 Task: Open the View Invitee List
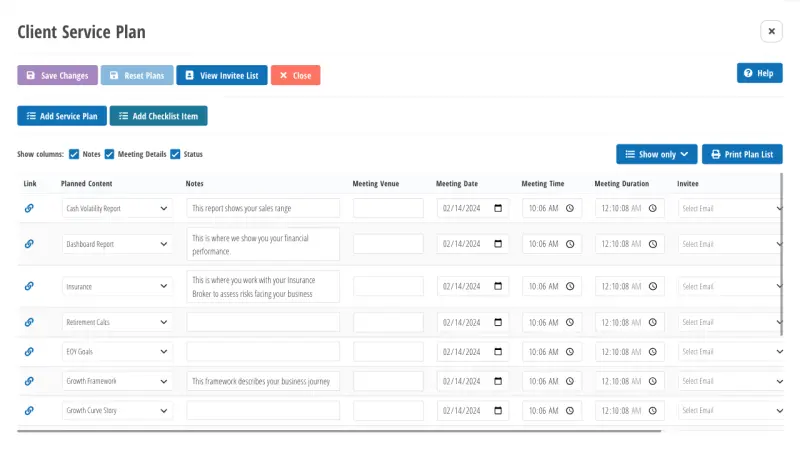(222, 75)
